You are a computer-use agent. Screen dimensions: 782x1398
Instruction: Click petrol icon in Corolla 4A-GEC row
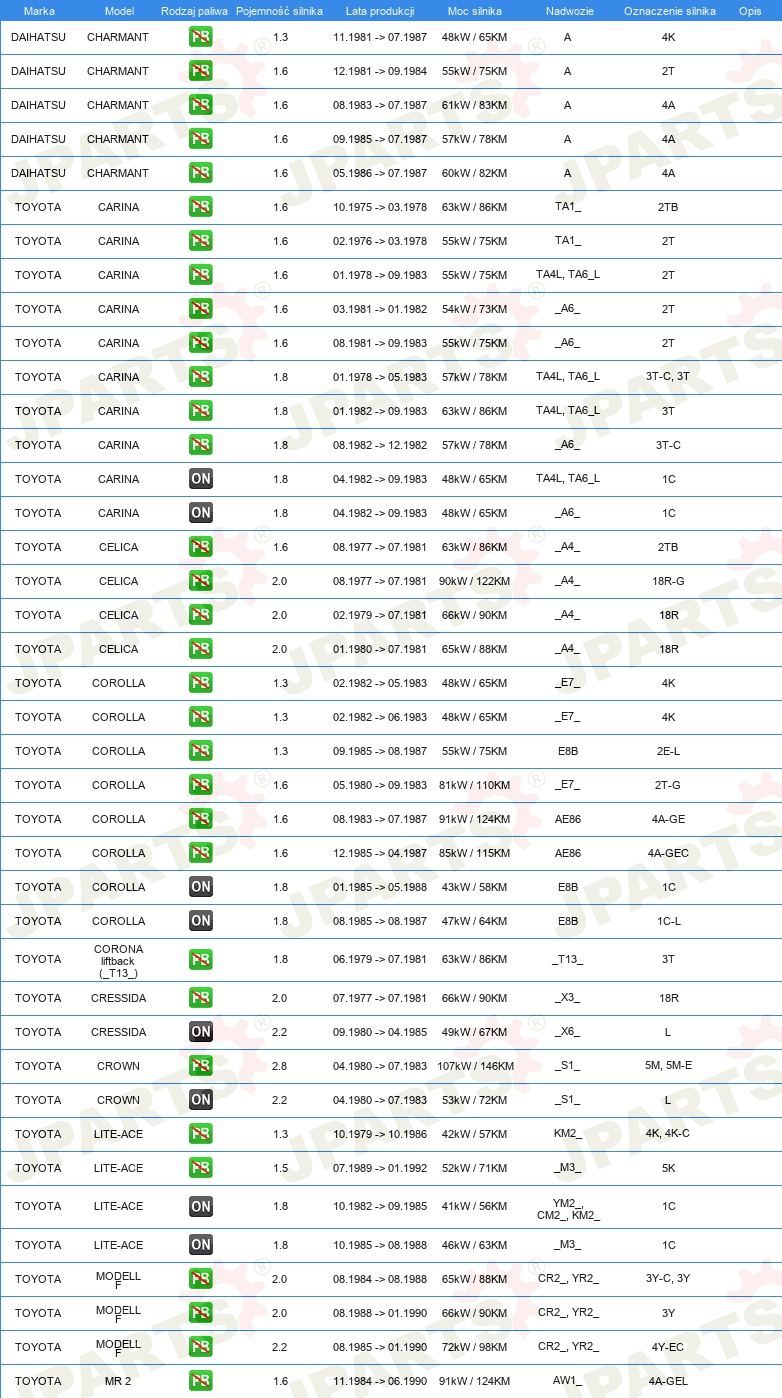tap(201, 853)
